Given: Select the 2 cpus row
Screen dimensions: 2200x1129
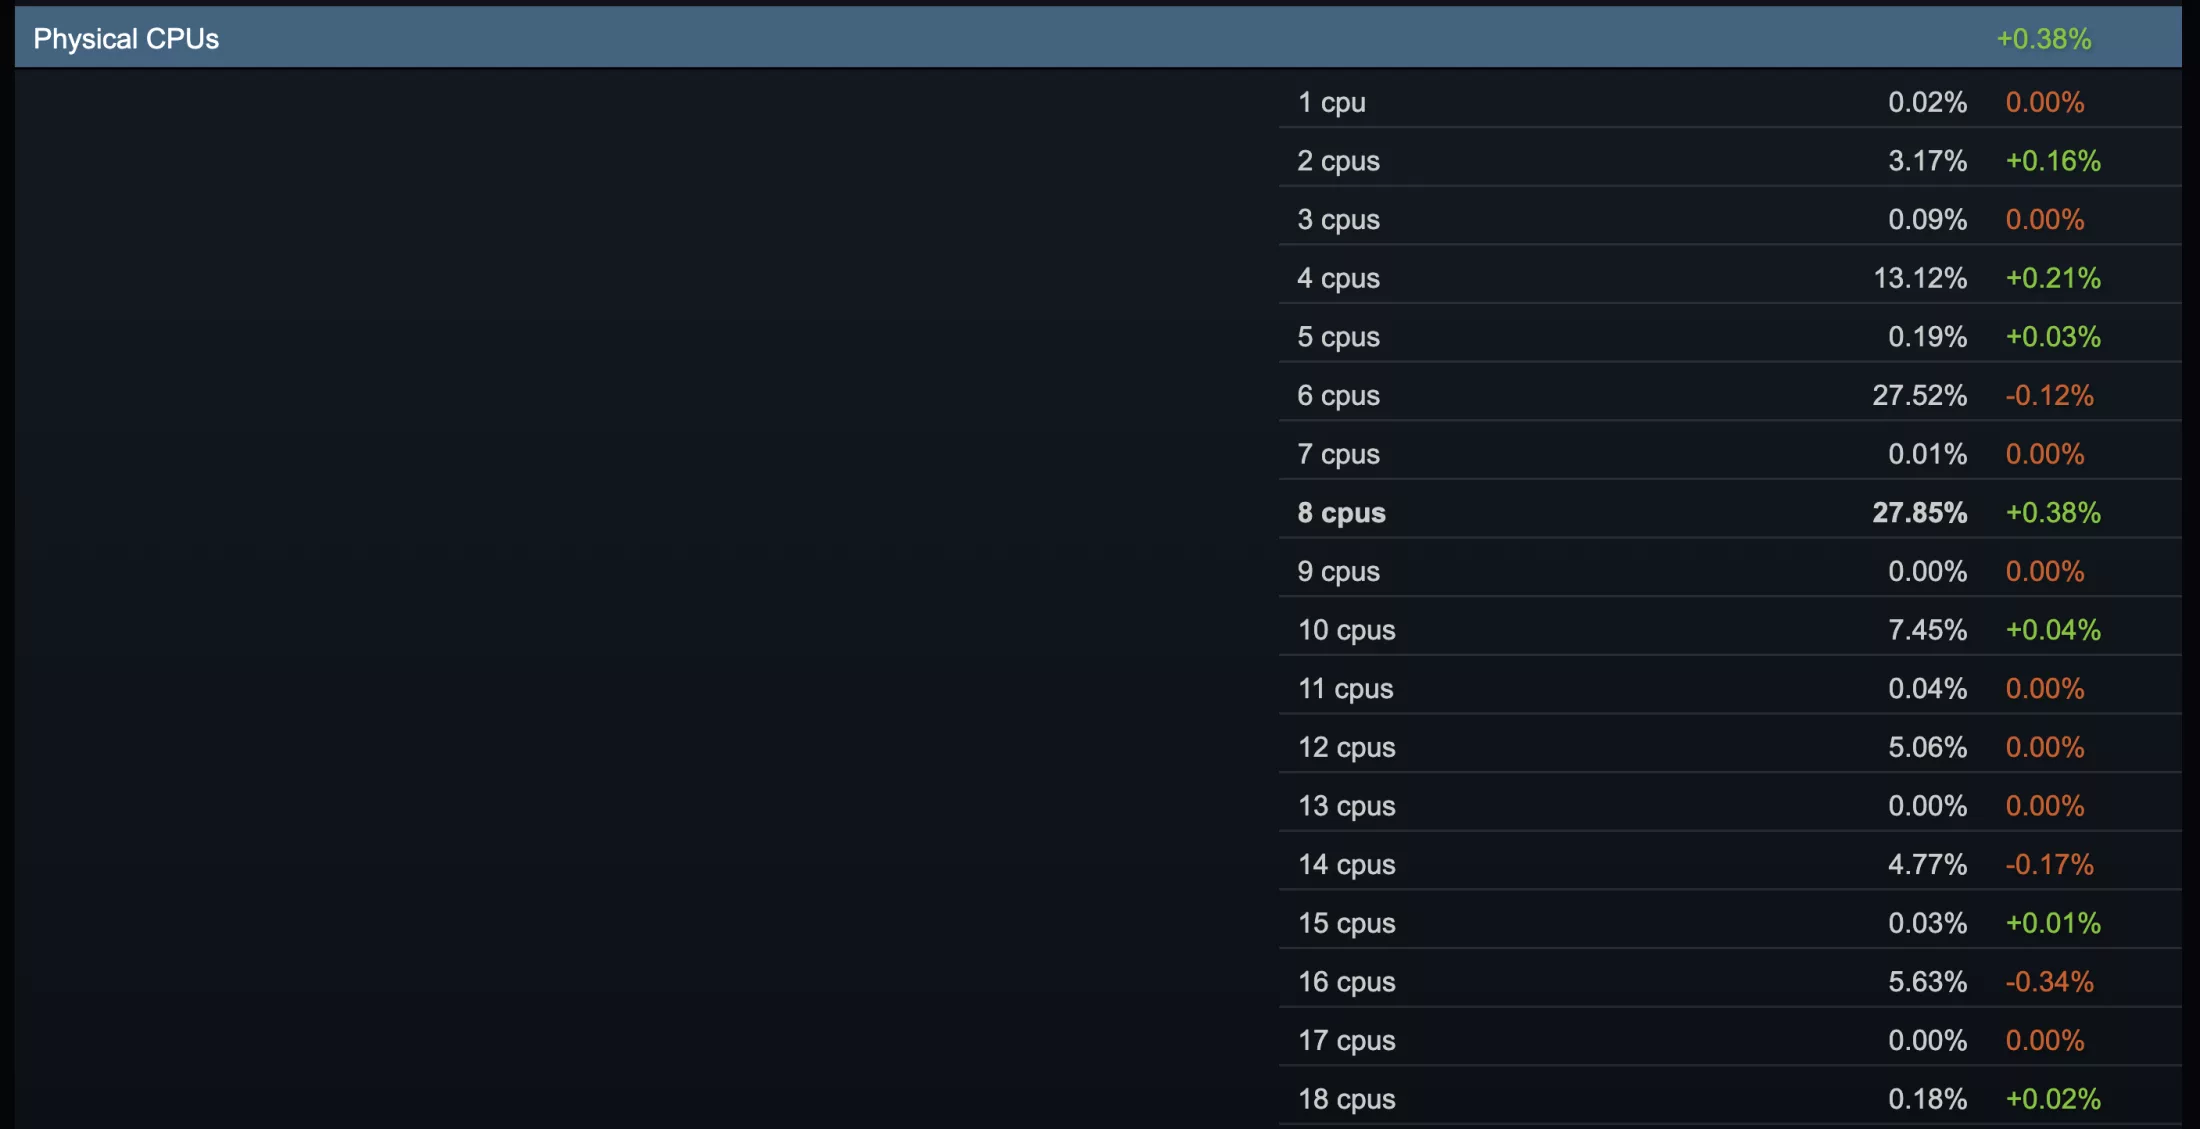Looking at the screenshot, I should (1730, 161).
